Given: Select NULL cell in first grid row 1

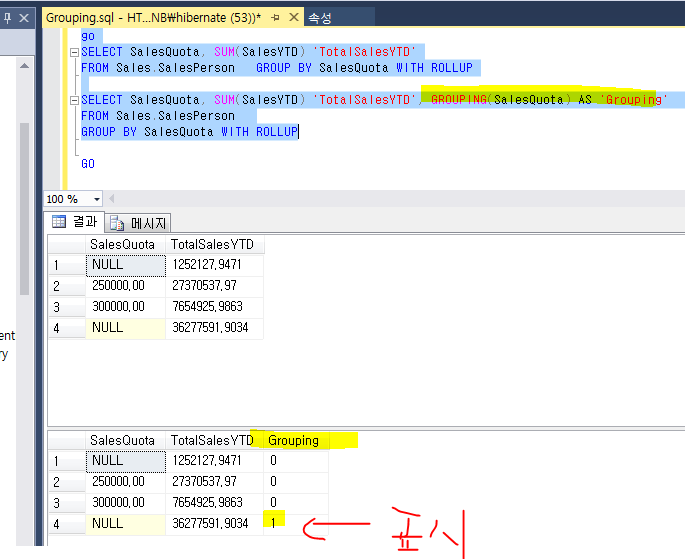Looking at the screenshot, I should coord(126,266).
